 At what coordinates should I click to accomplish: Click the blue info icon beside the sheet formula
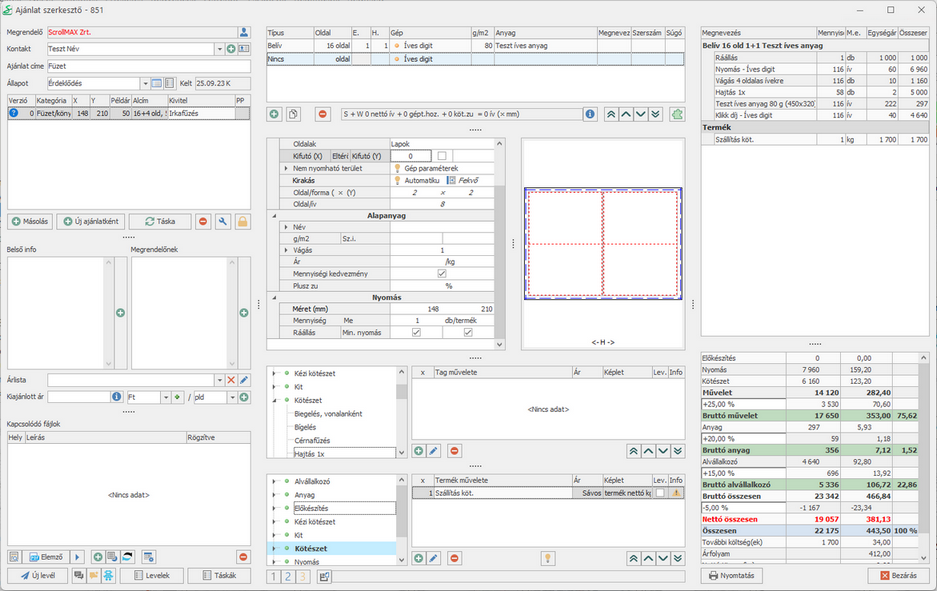[x=591, y=115]
